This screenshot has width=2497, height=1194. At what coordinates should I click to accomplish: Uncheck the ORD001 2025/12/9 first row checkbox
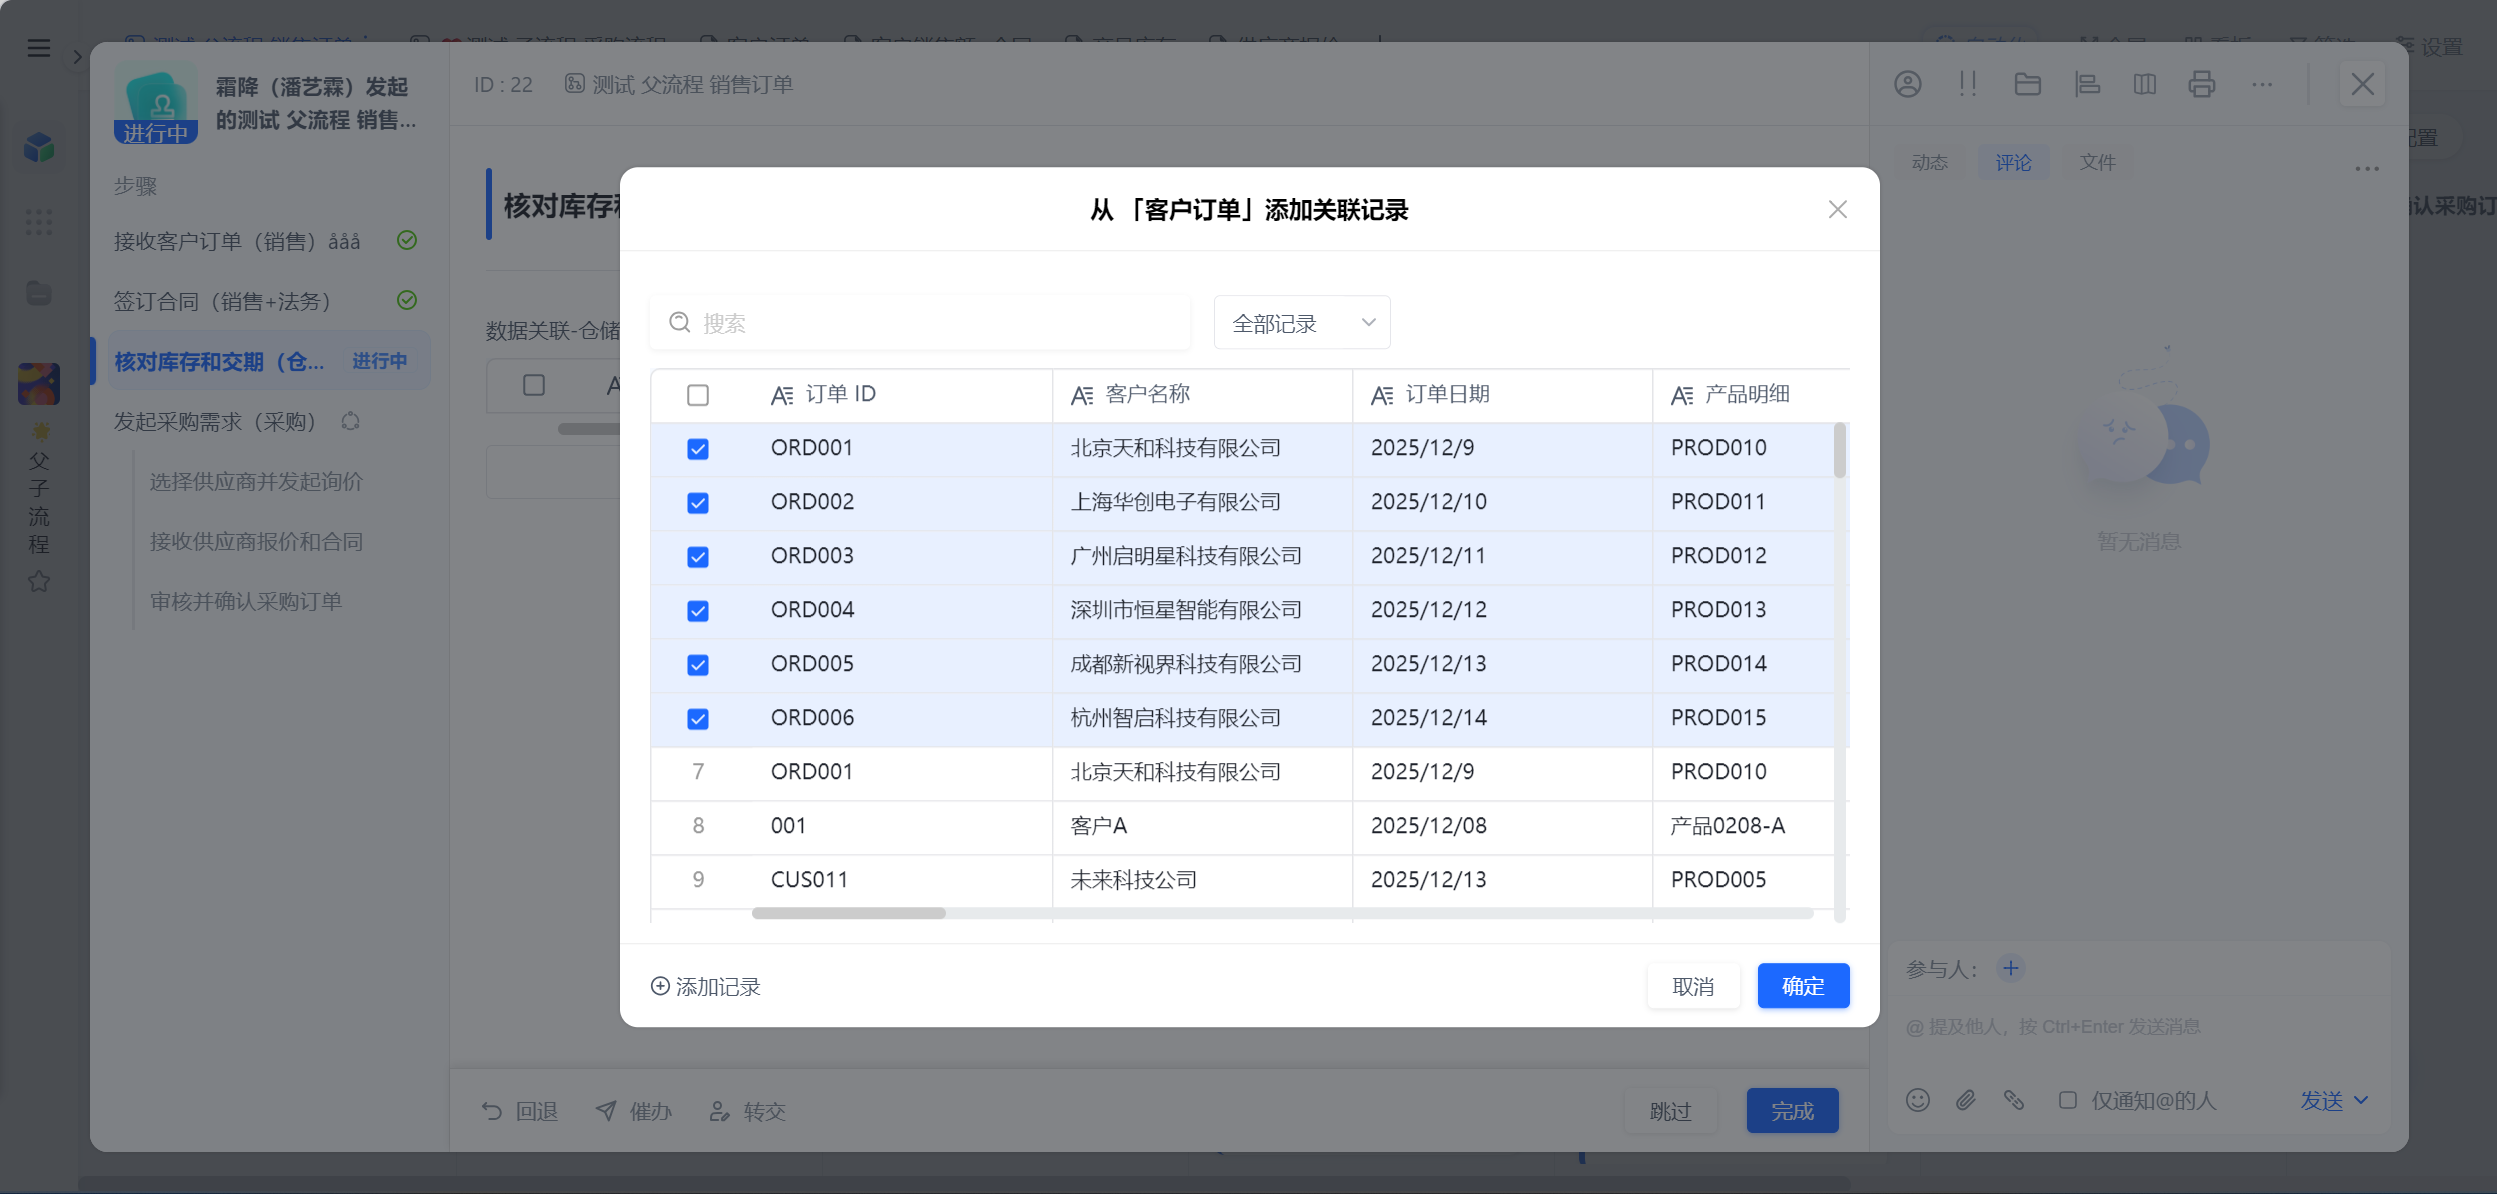[698, 449]
